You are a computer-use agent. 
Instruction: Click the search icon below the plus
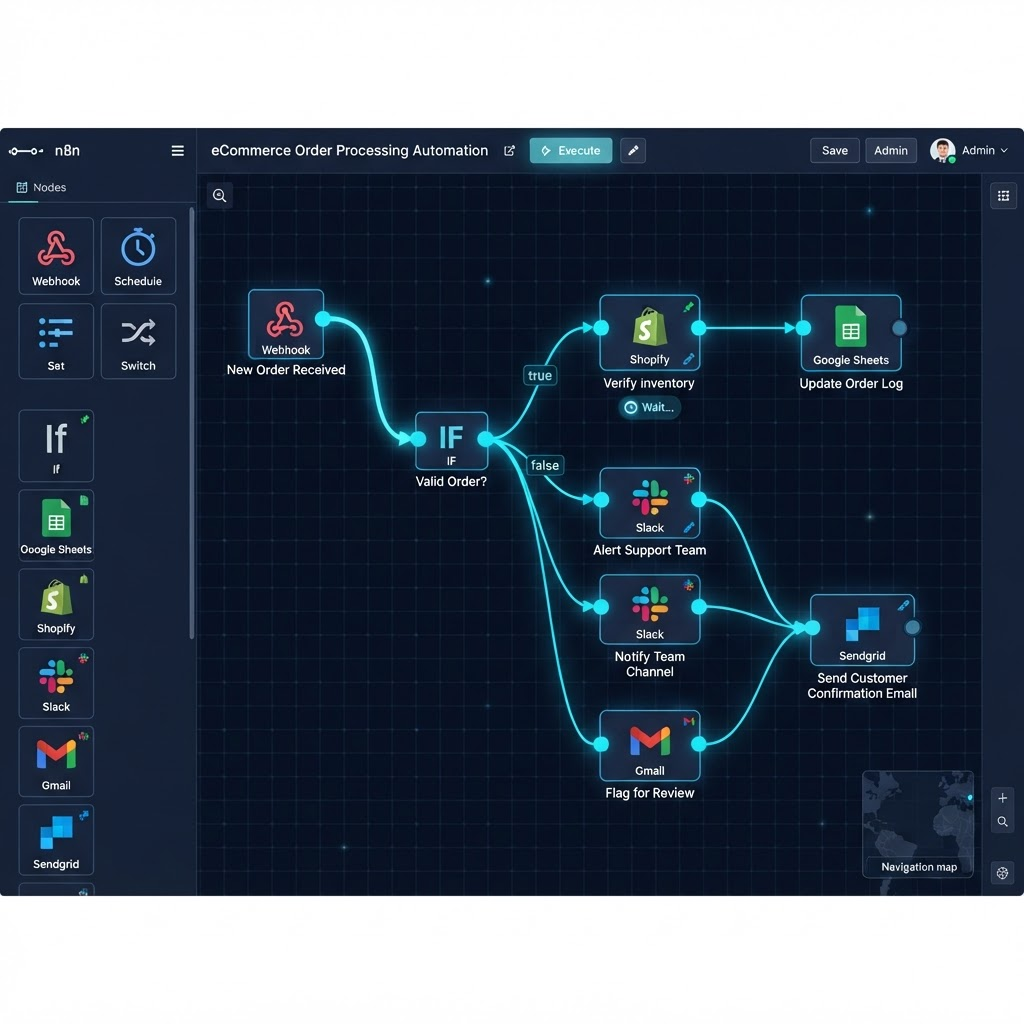pyautogui.click(x=1002, y=822)
